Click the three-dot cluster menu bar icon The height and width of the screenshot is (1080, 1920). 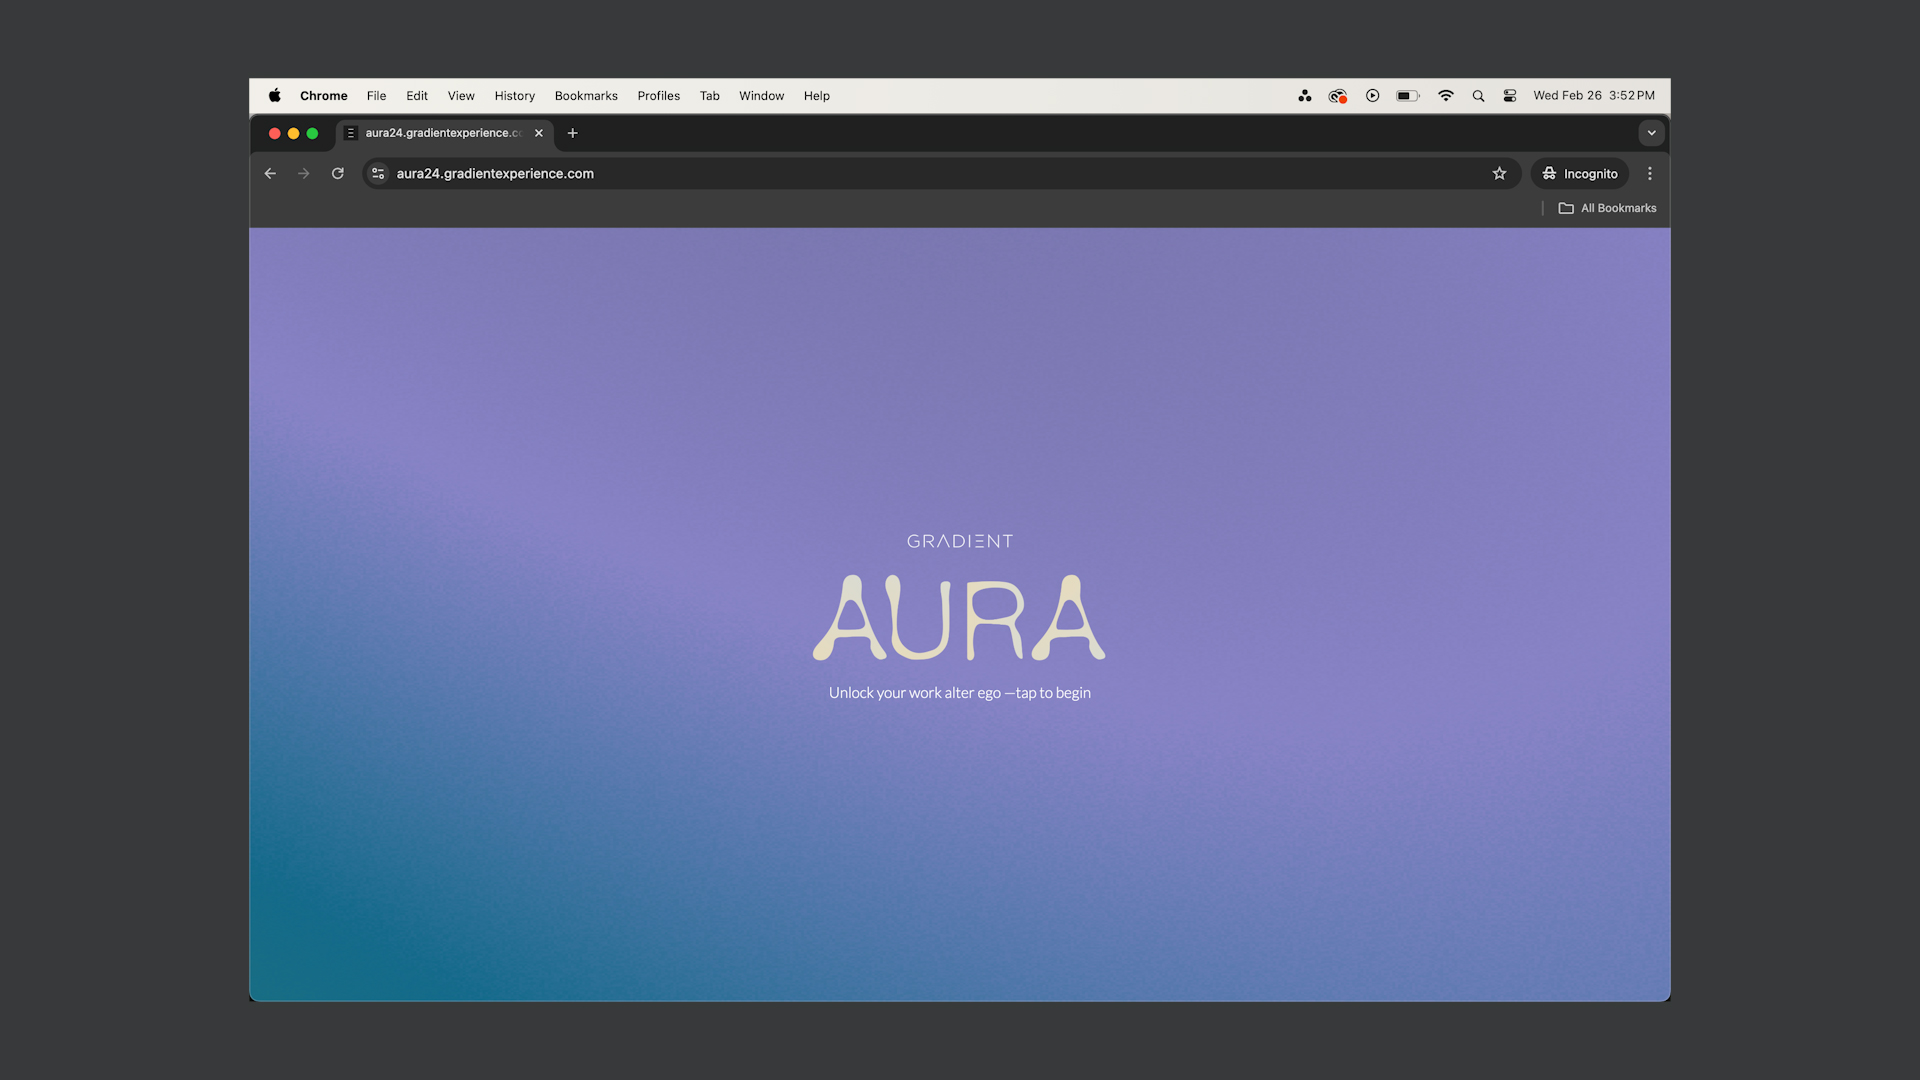(1305, 96)
